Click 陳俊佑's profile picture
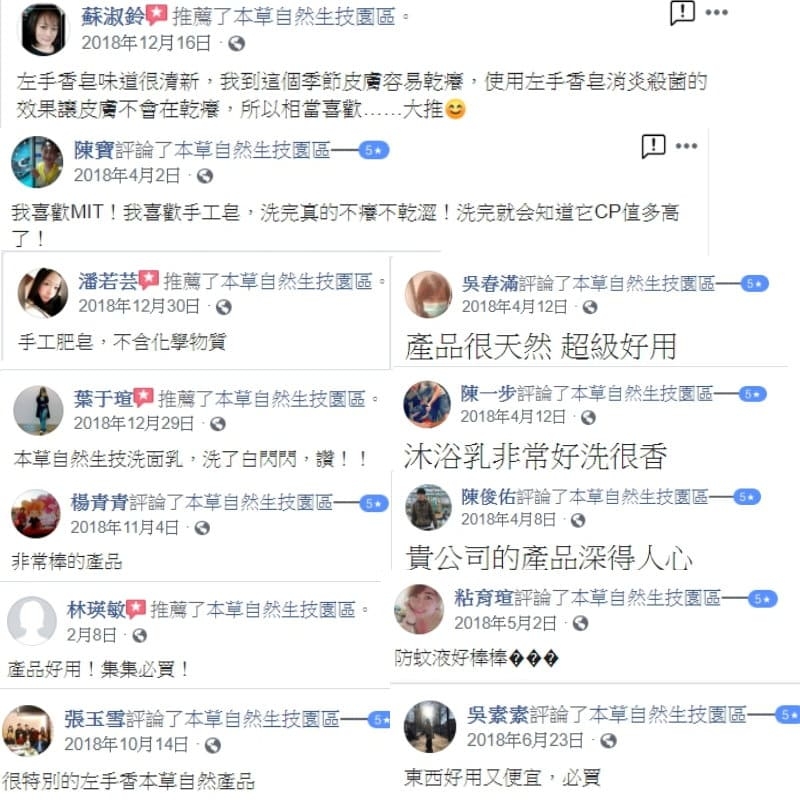The width and height of the screenshot is (800, 800). (428, 507)
